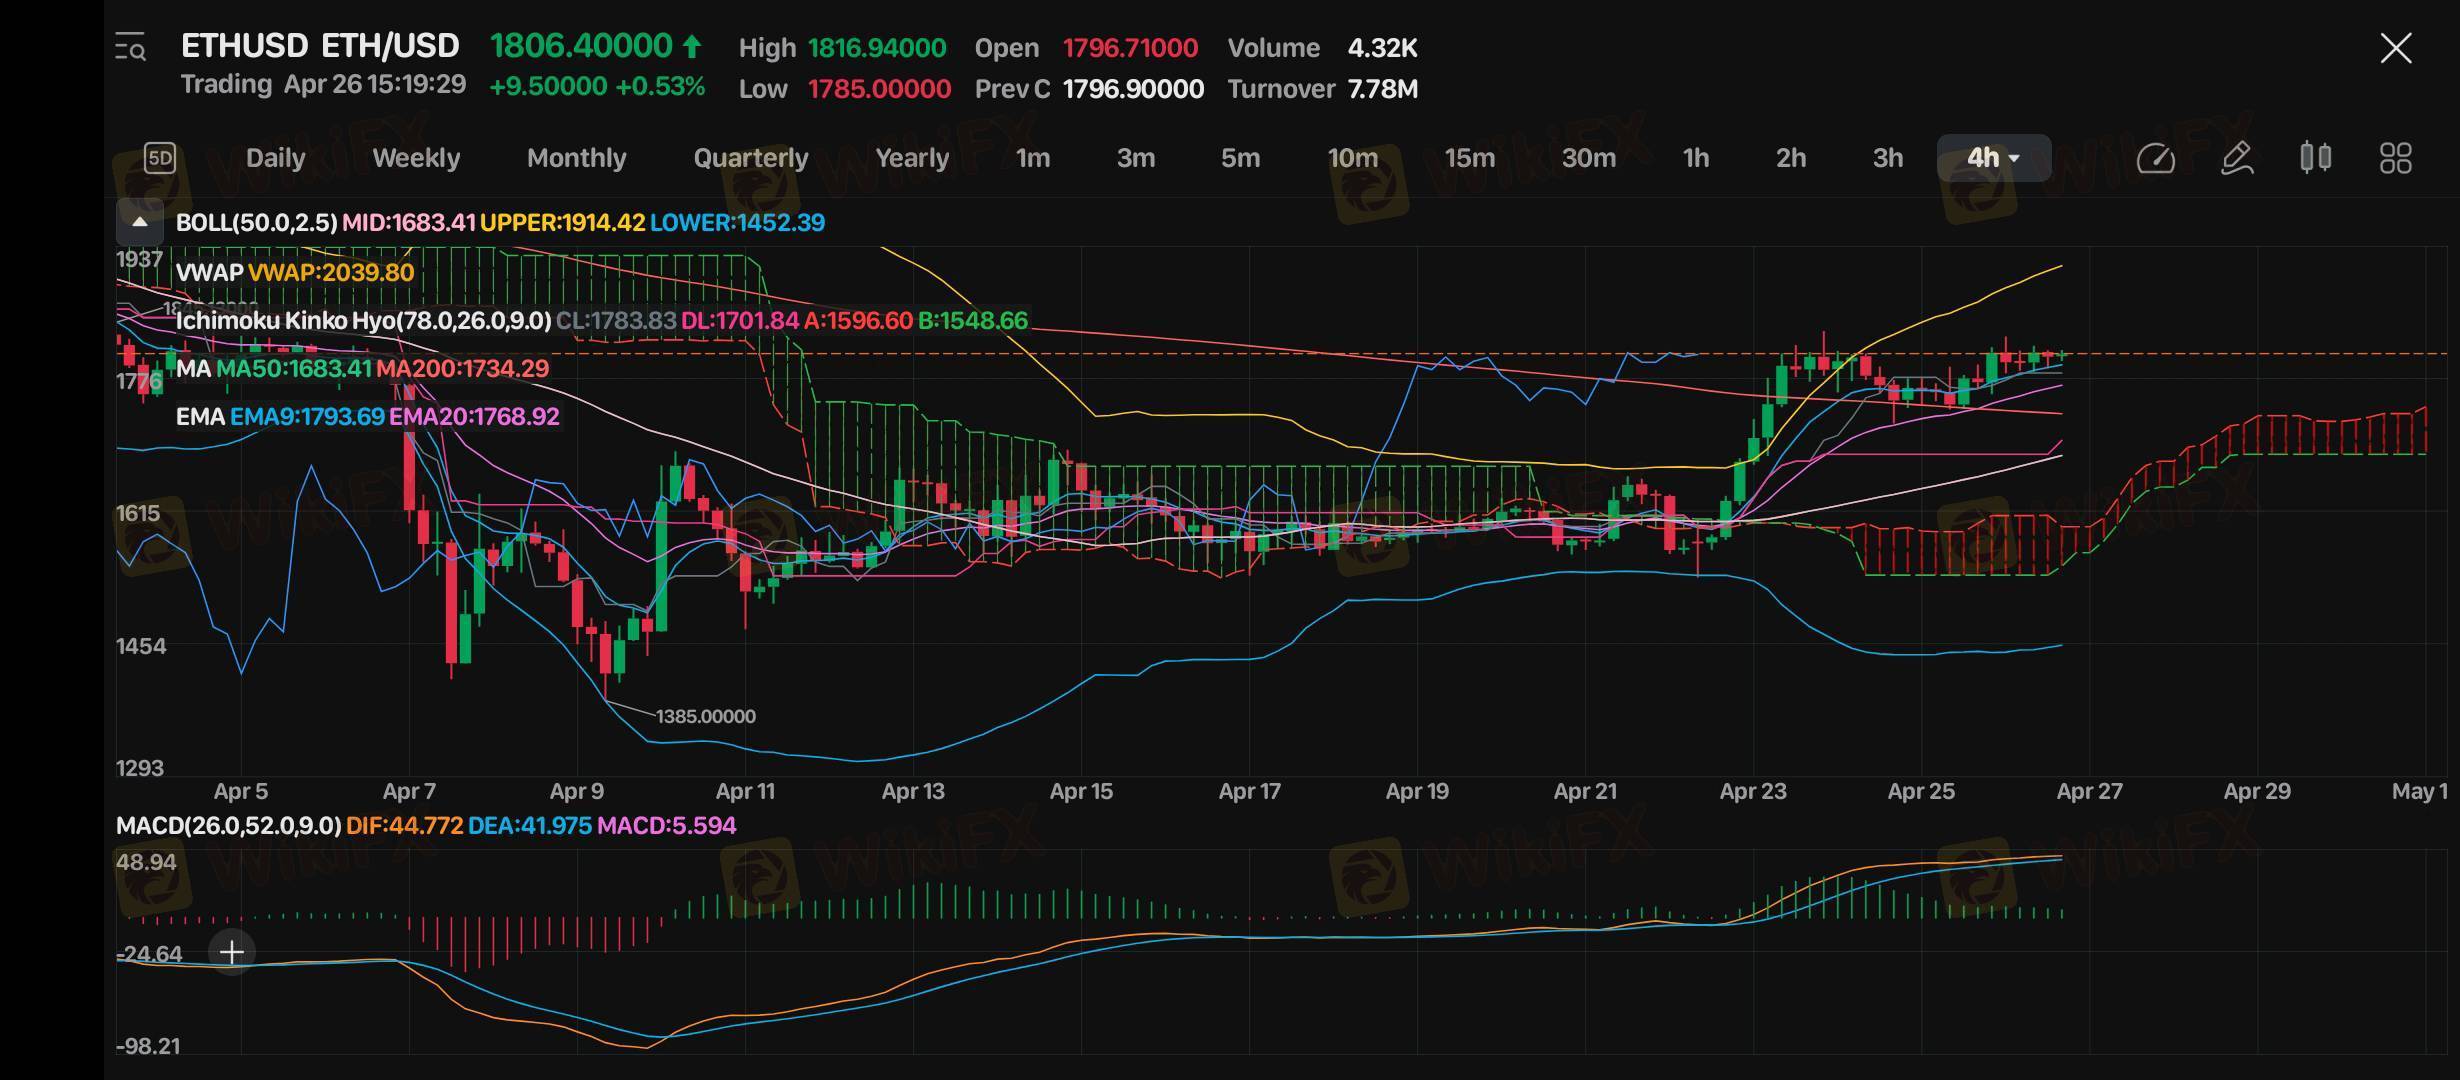Open the speed gauge indicator icon
This screenshot has width=2460, height=1080.
coord(2155,158)
